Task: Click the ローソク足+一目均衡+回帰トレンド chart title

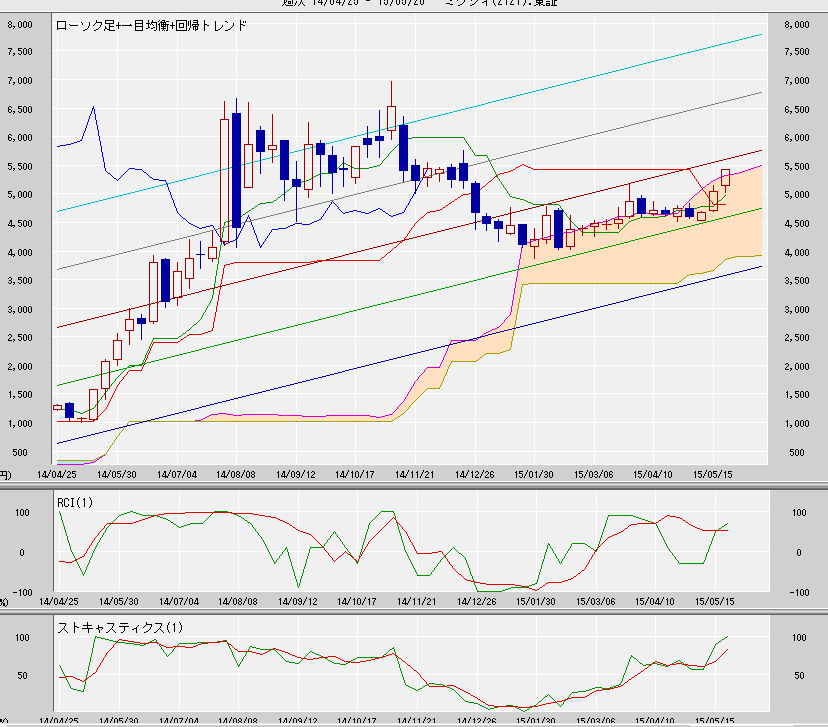Action: point(150,23)
